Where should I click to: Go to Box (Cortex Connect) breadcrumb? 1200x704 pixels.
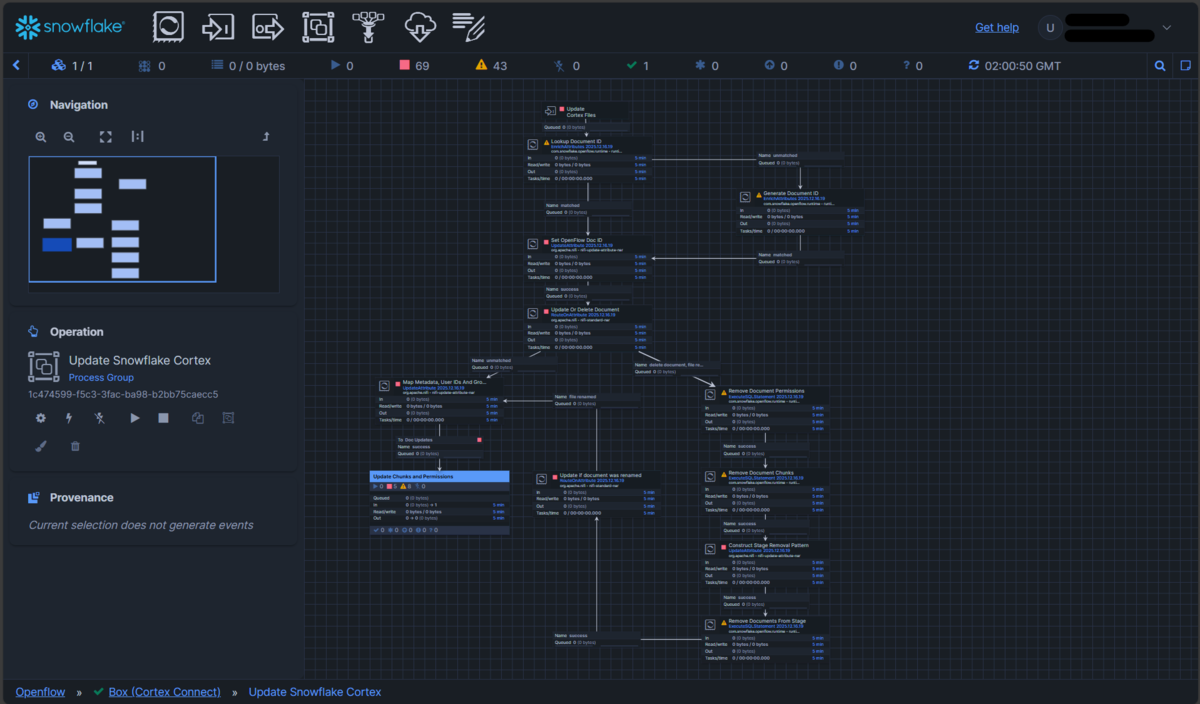[x=165, y=692]
